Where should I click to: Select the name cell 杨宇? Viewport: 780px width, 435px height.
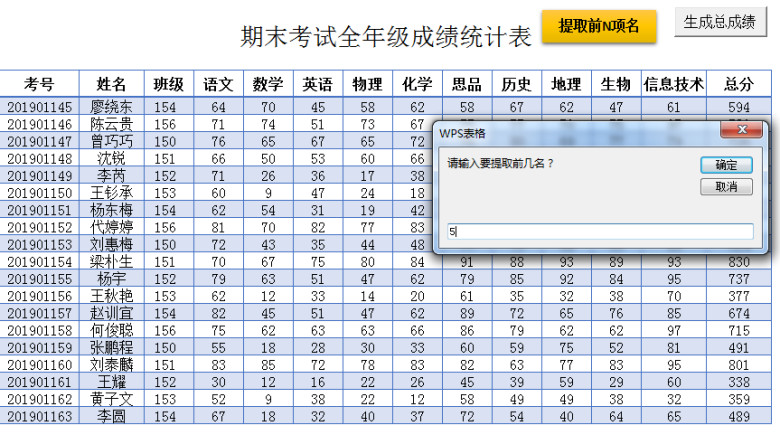pyautogui.click(x=111, y=279)
